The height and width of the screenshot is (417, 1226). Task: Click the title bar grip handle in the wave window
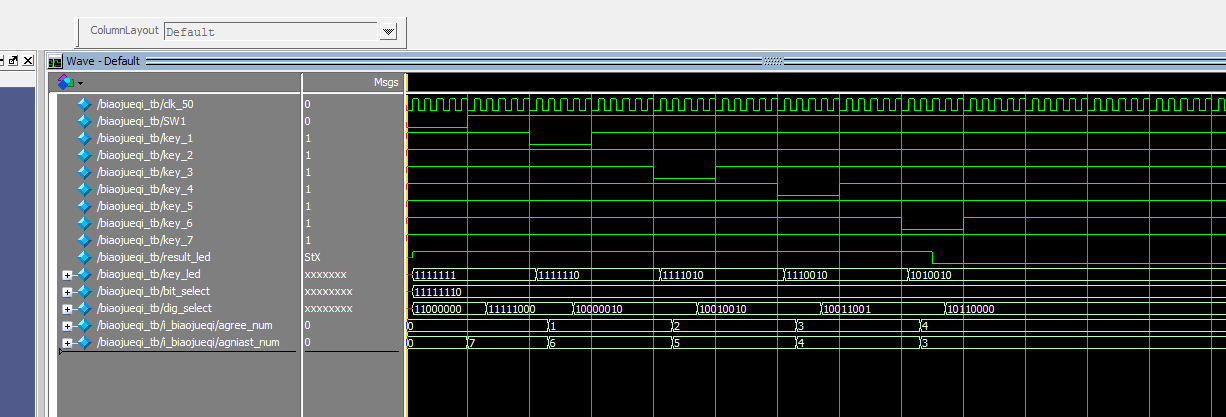click(773, 62)
